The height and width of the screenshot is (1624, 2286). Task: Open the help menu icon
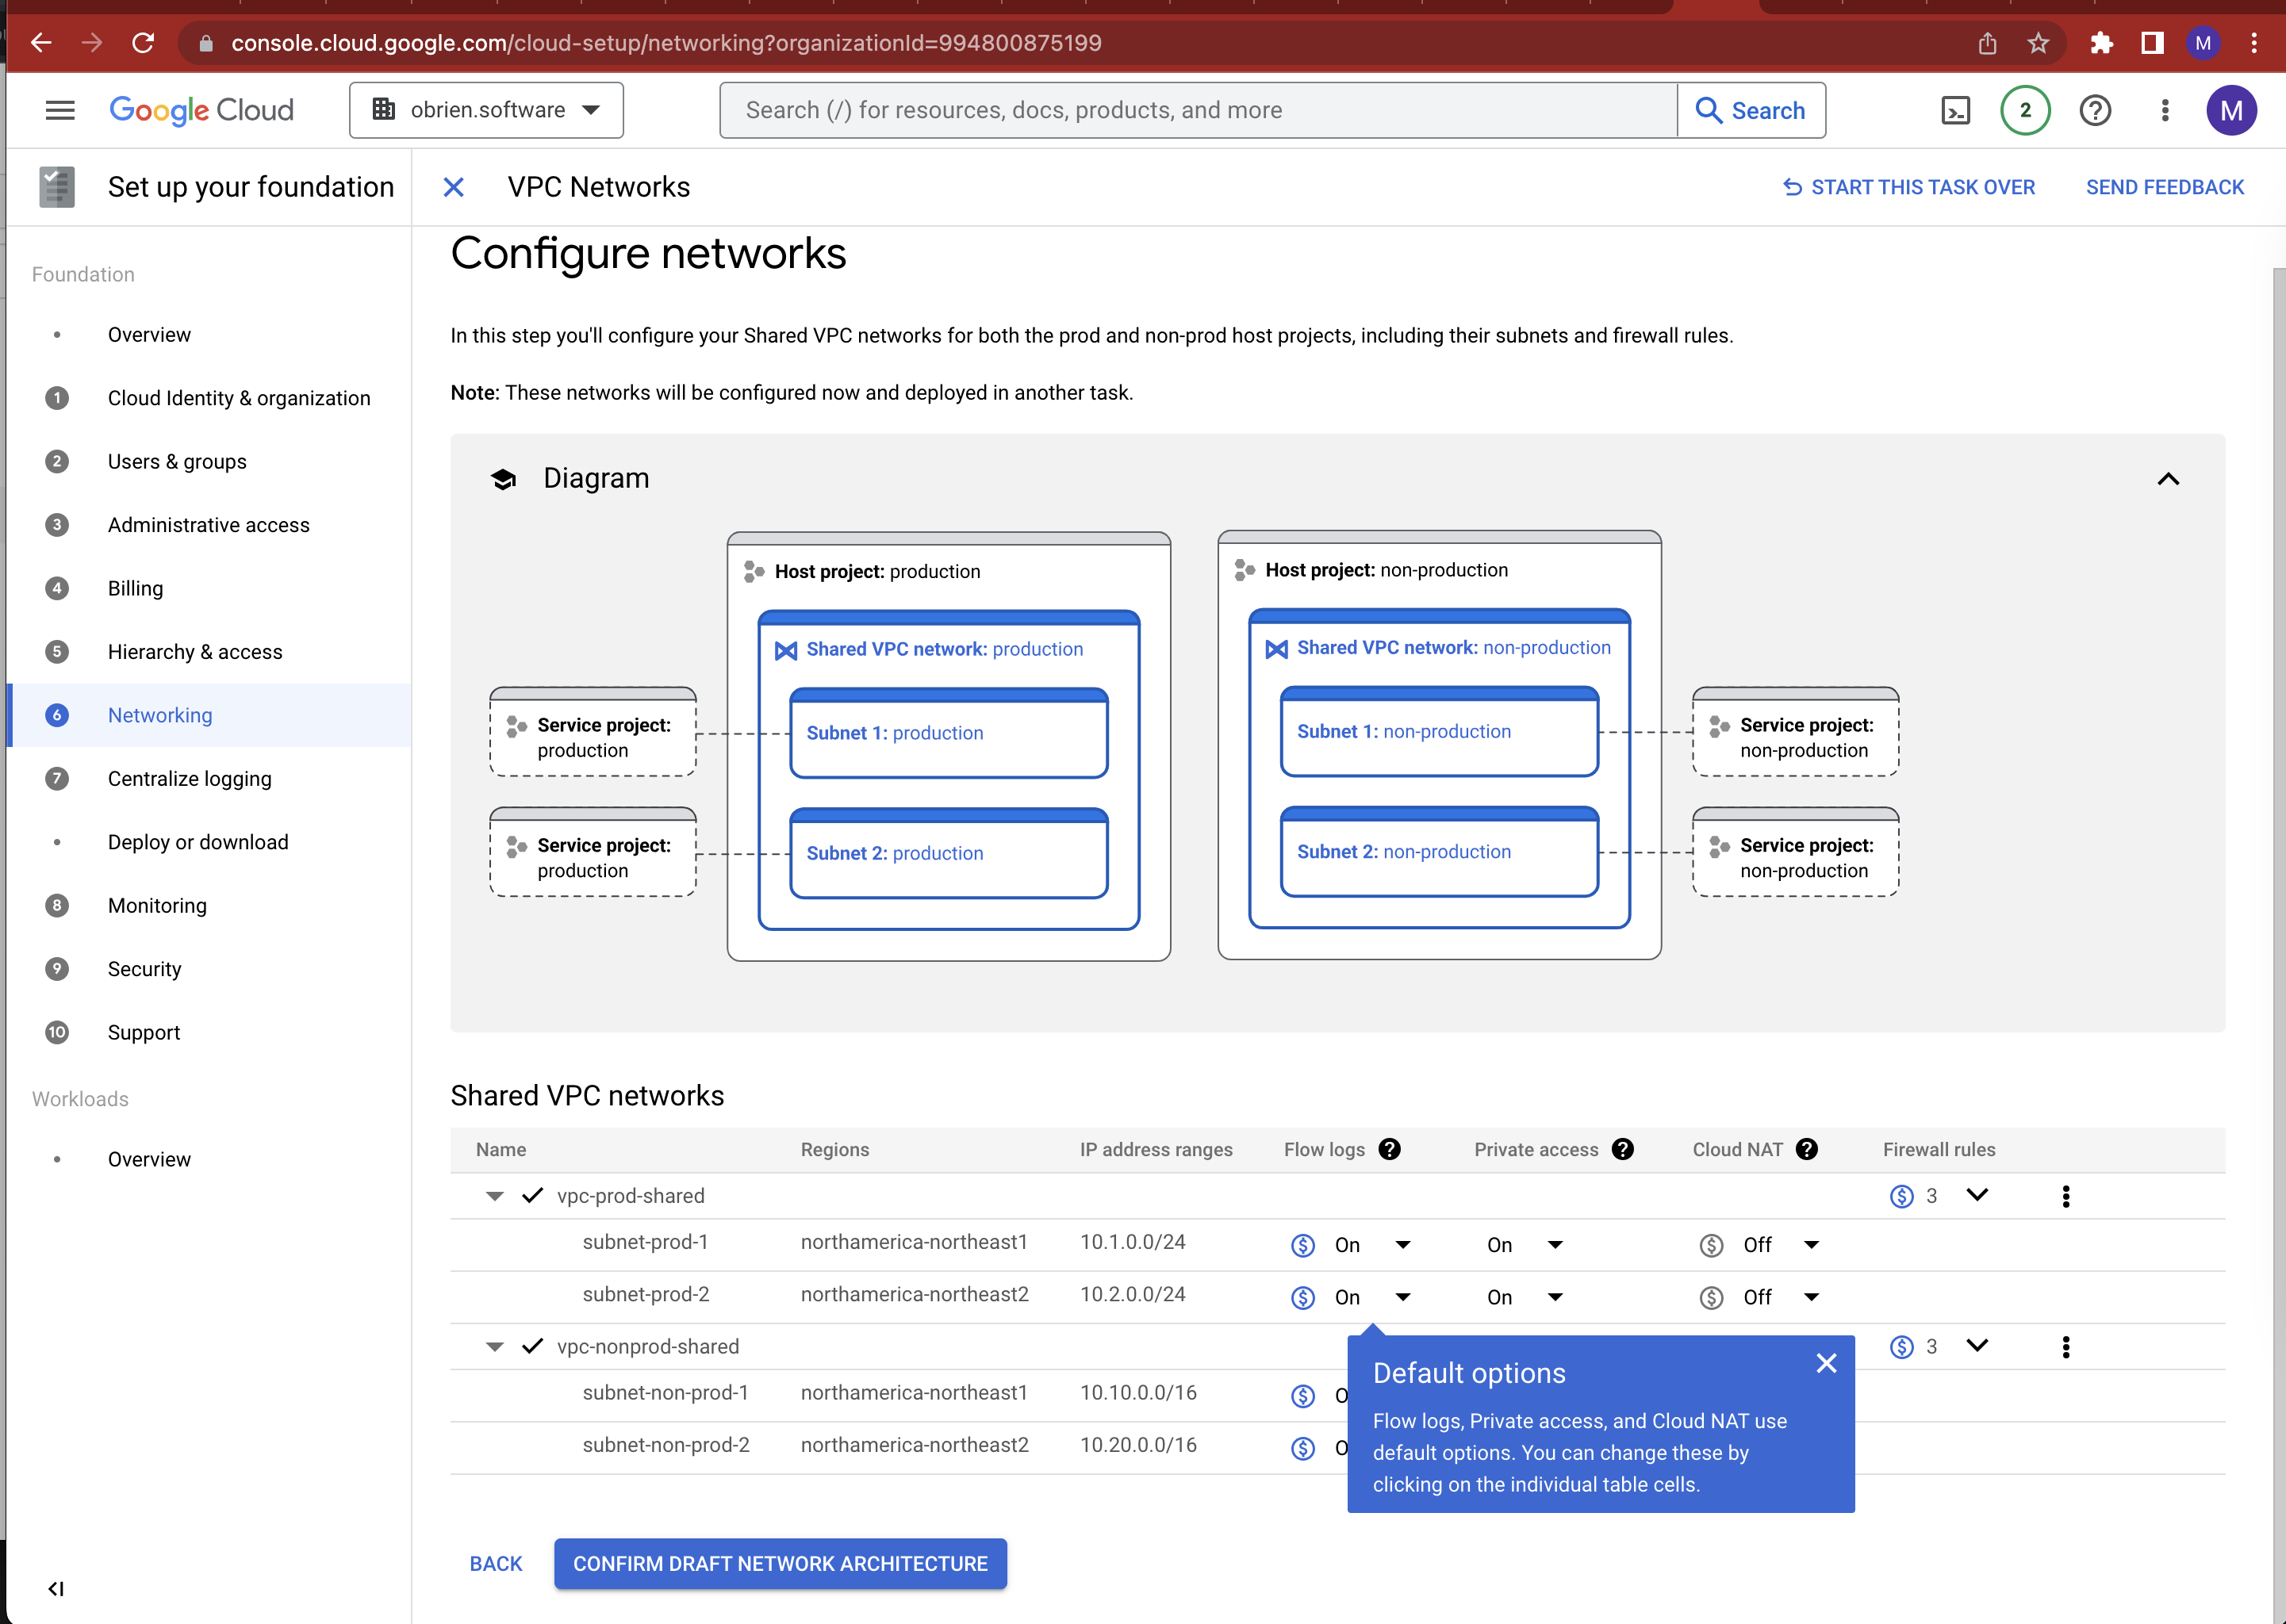pyautogui.click(x=2096, y=110)
